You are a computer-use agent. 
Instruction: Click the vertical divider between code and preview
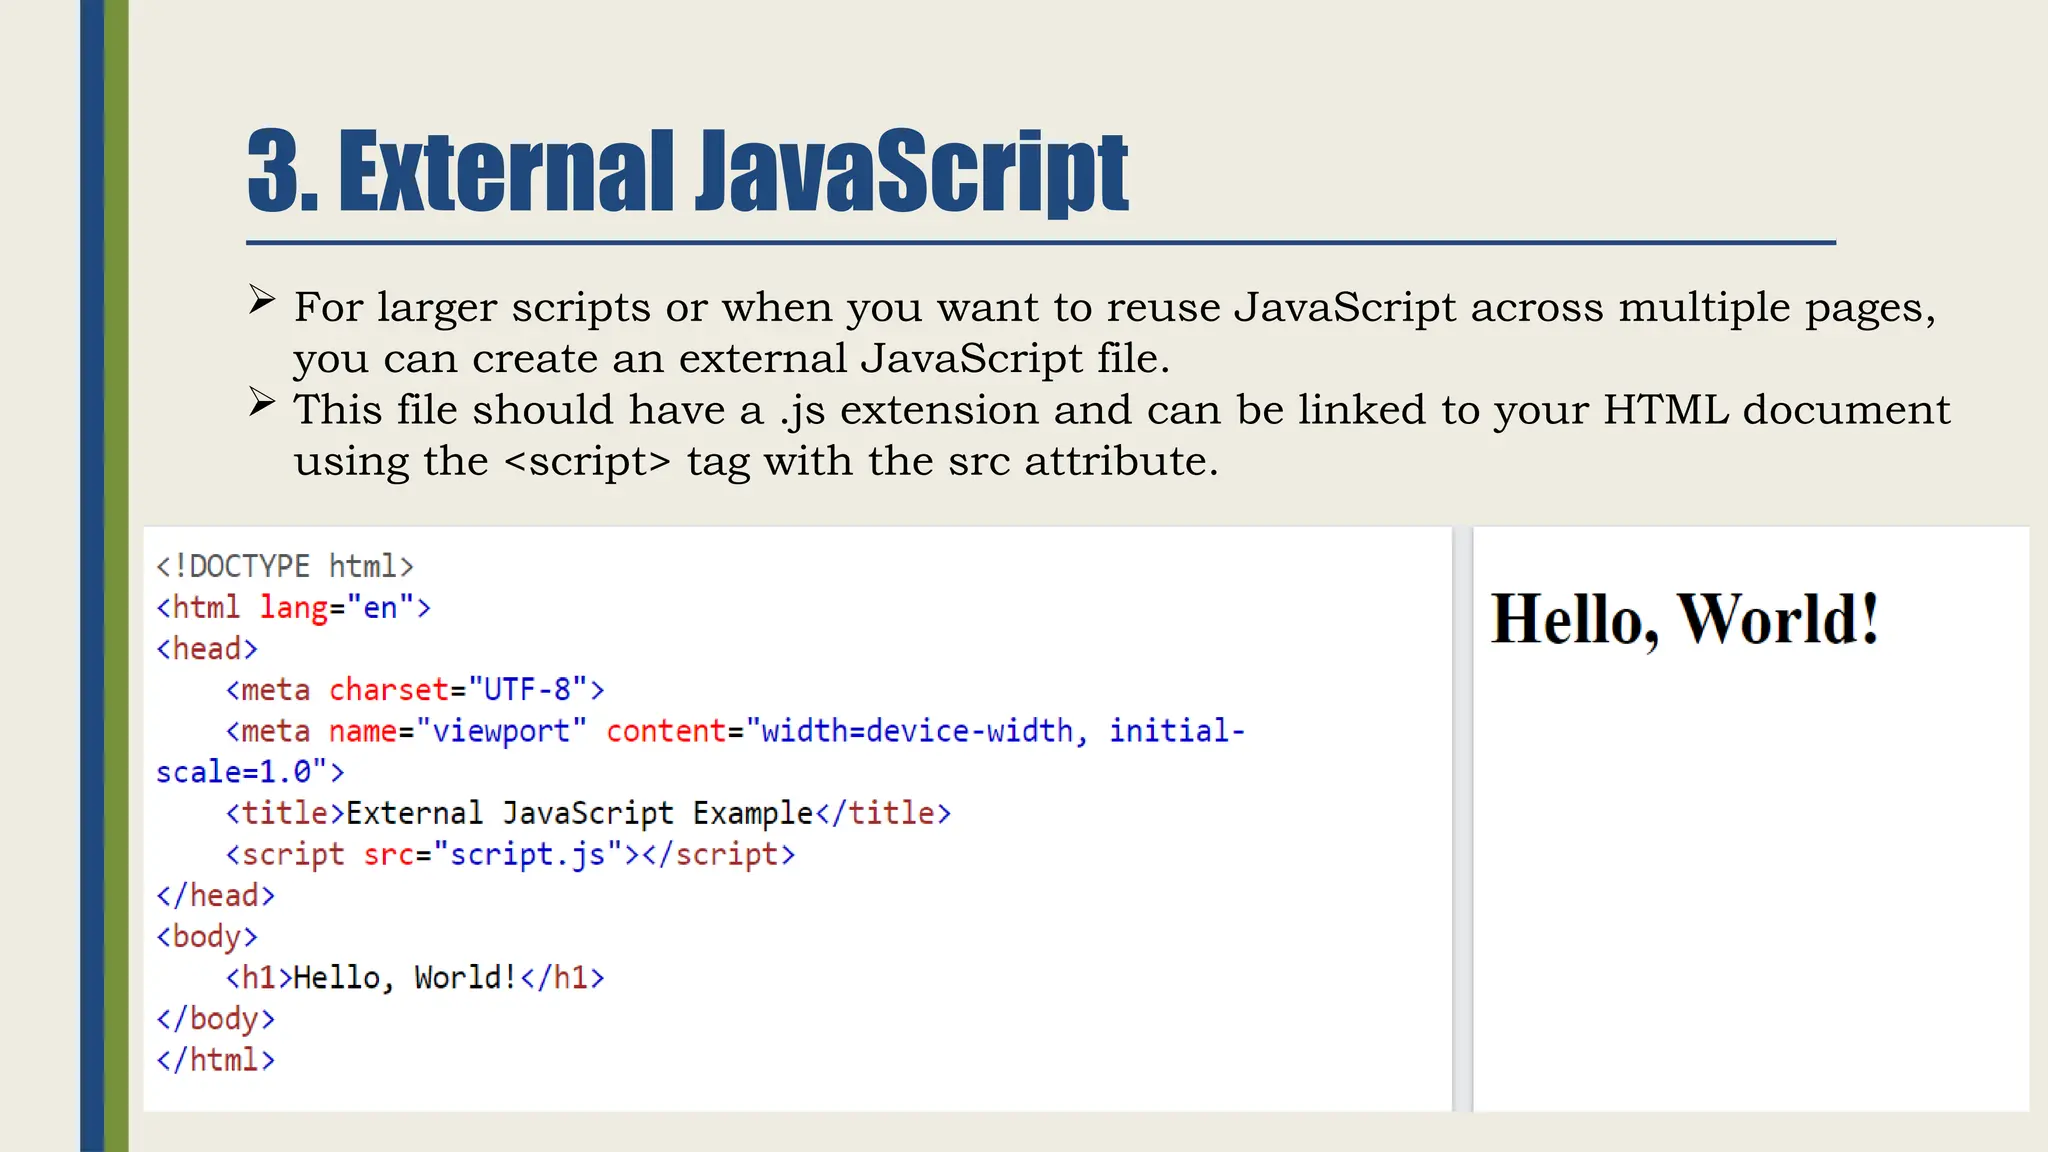[1462, 819]
